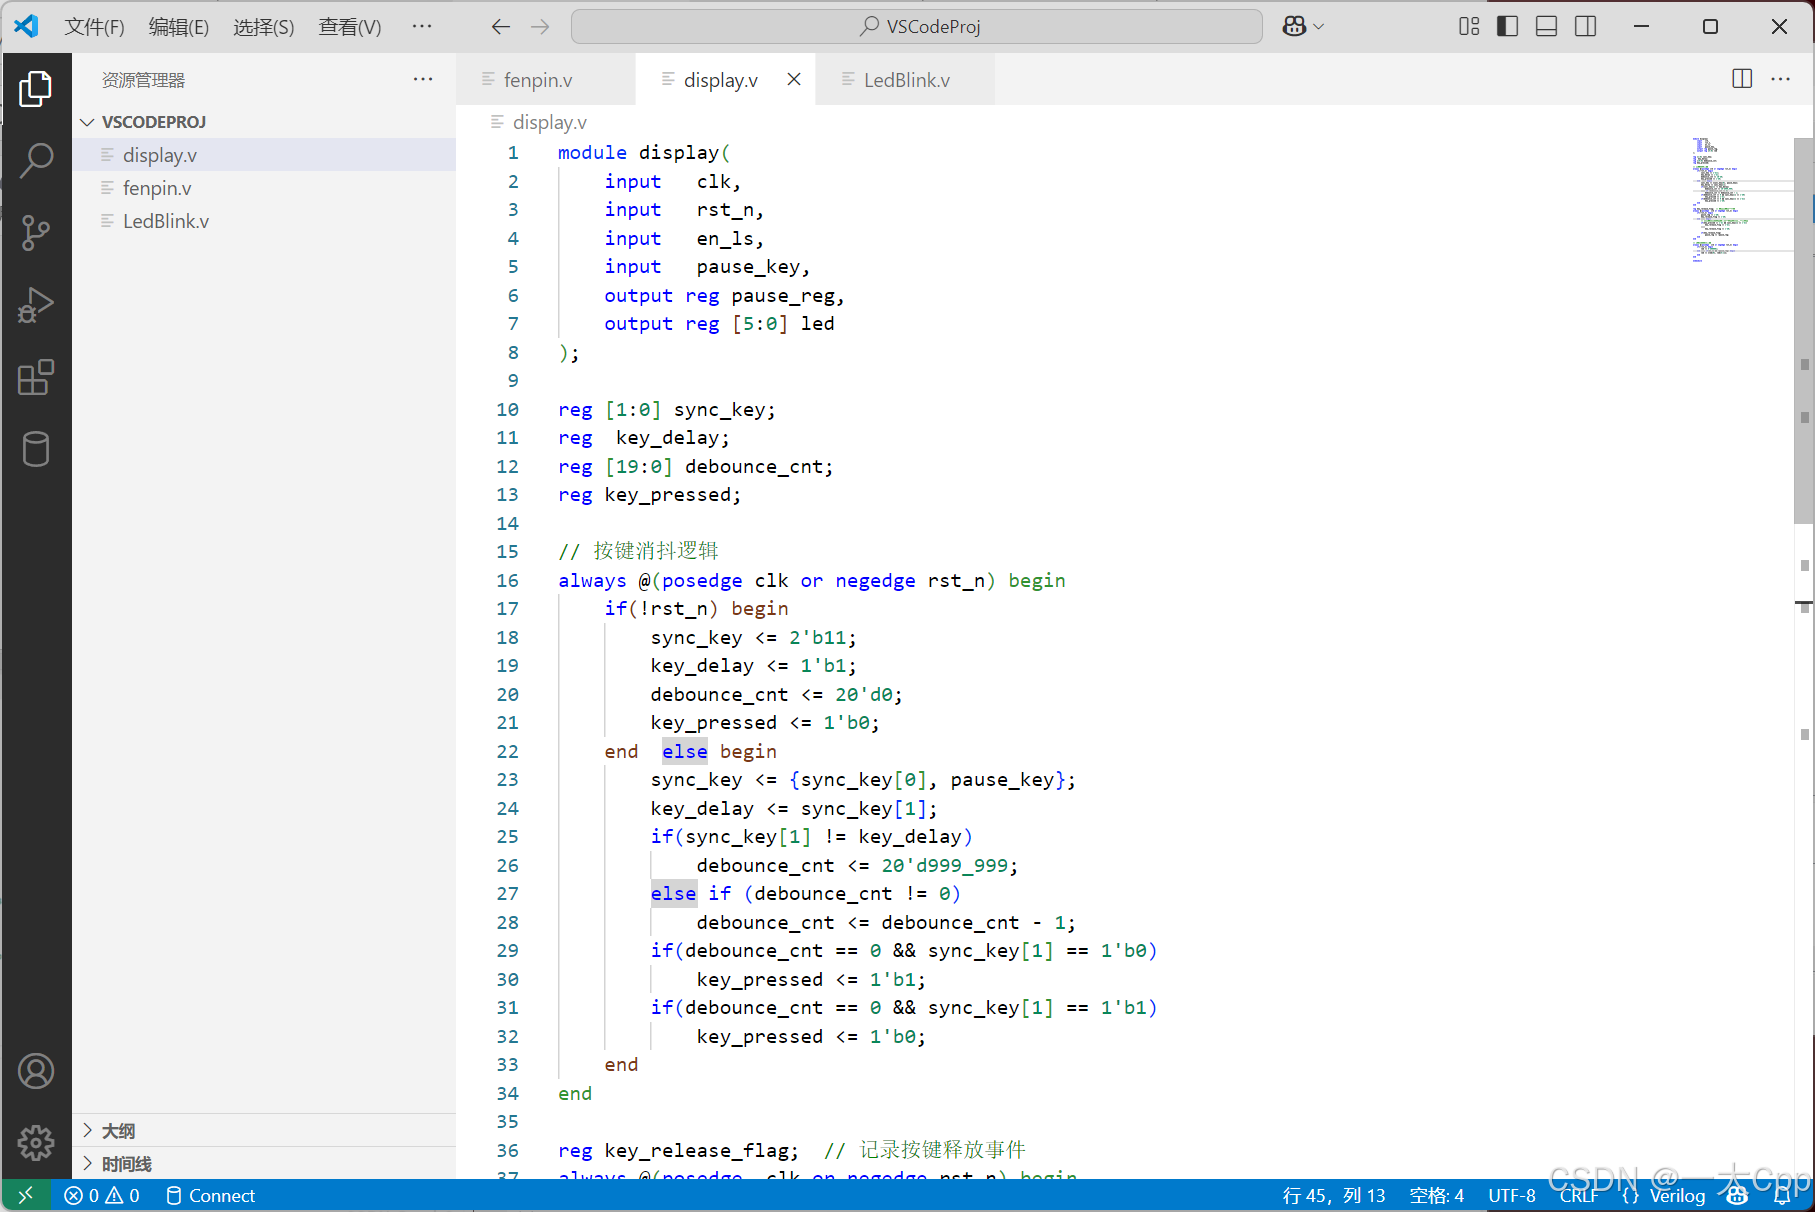The image size is (1815, 1212).
Task: Open the Explorer view in activity bar
Action: pos(36,89)
